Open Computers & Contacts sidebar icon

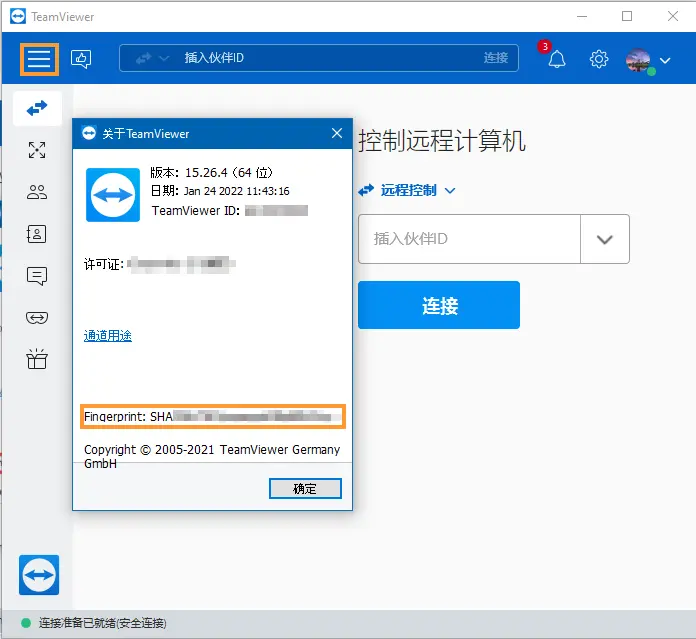pos(37,234)
